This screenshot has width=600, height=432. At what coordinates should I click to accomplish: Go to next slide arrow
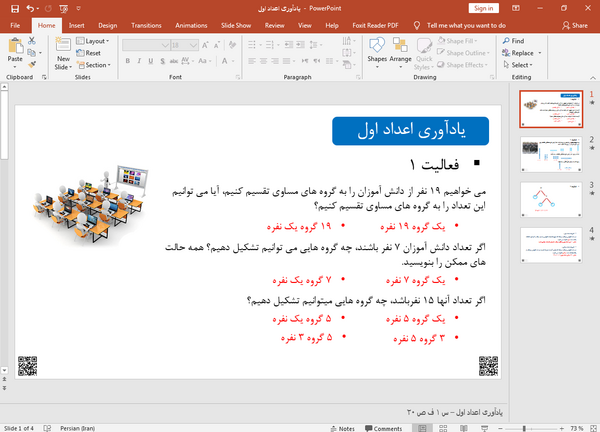pyautogui.click(x=5, y=388)
